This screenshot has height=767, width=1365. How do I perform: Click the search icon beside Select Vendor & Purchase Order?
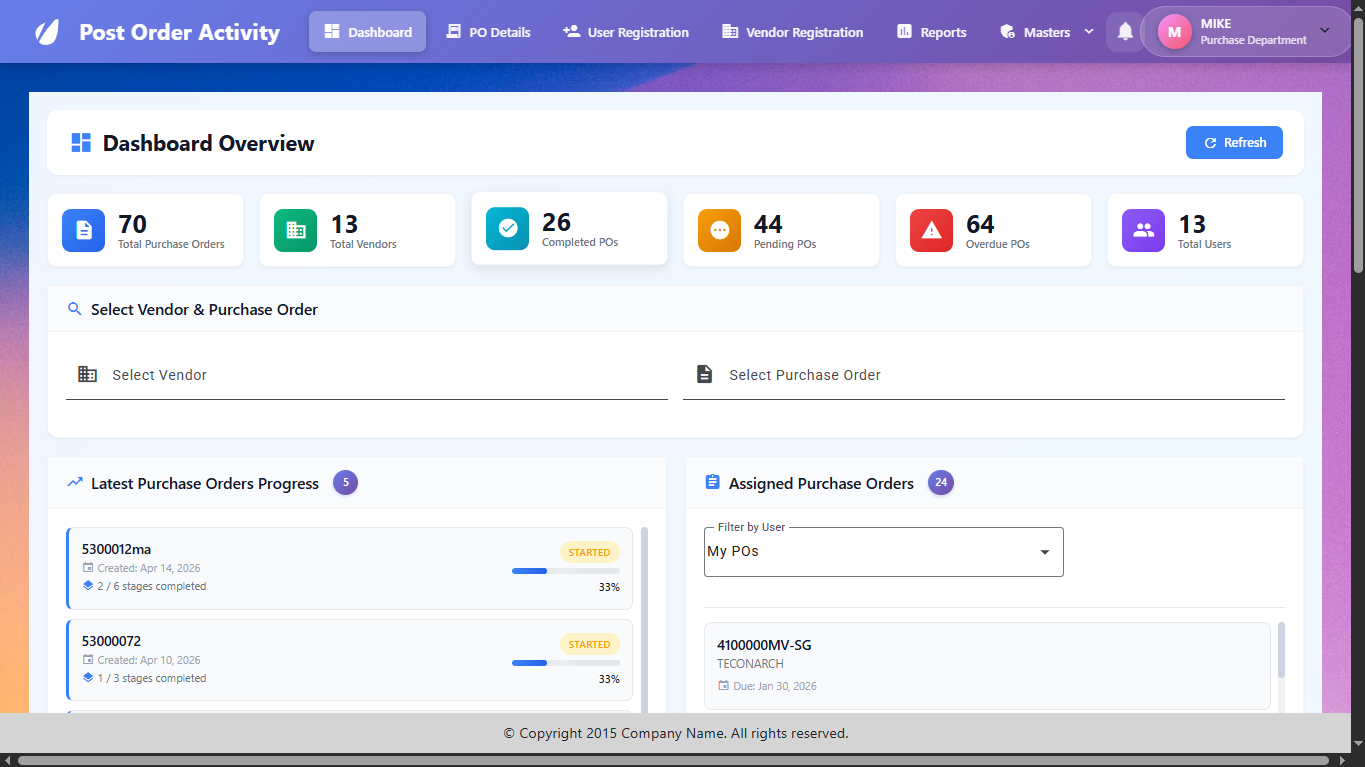tap(74, 309)
